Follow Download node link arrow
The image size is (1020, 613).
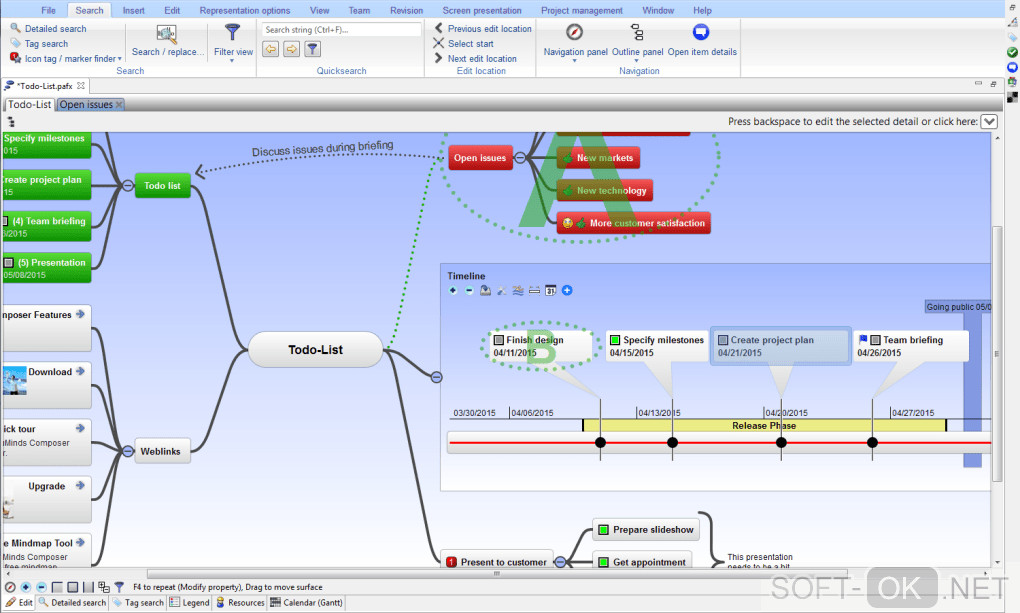coord(80,371)
